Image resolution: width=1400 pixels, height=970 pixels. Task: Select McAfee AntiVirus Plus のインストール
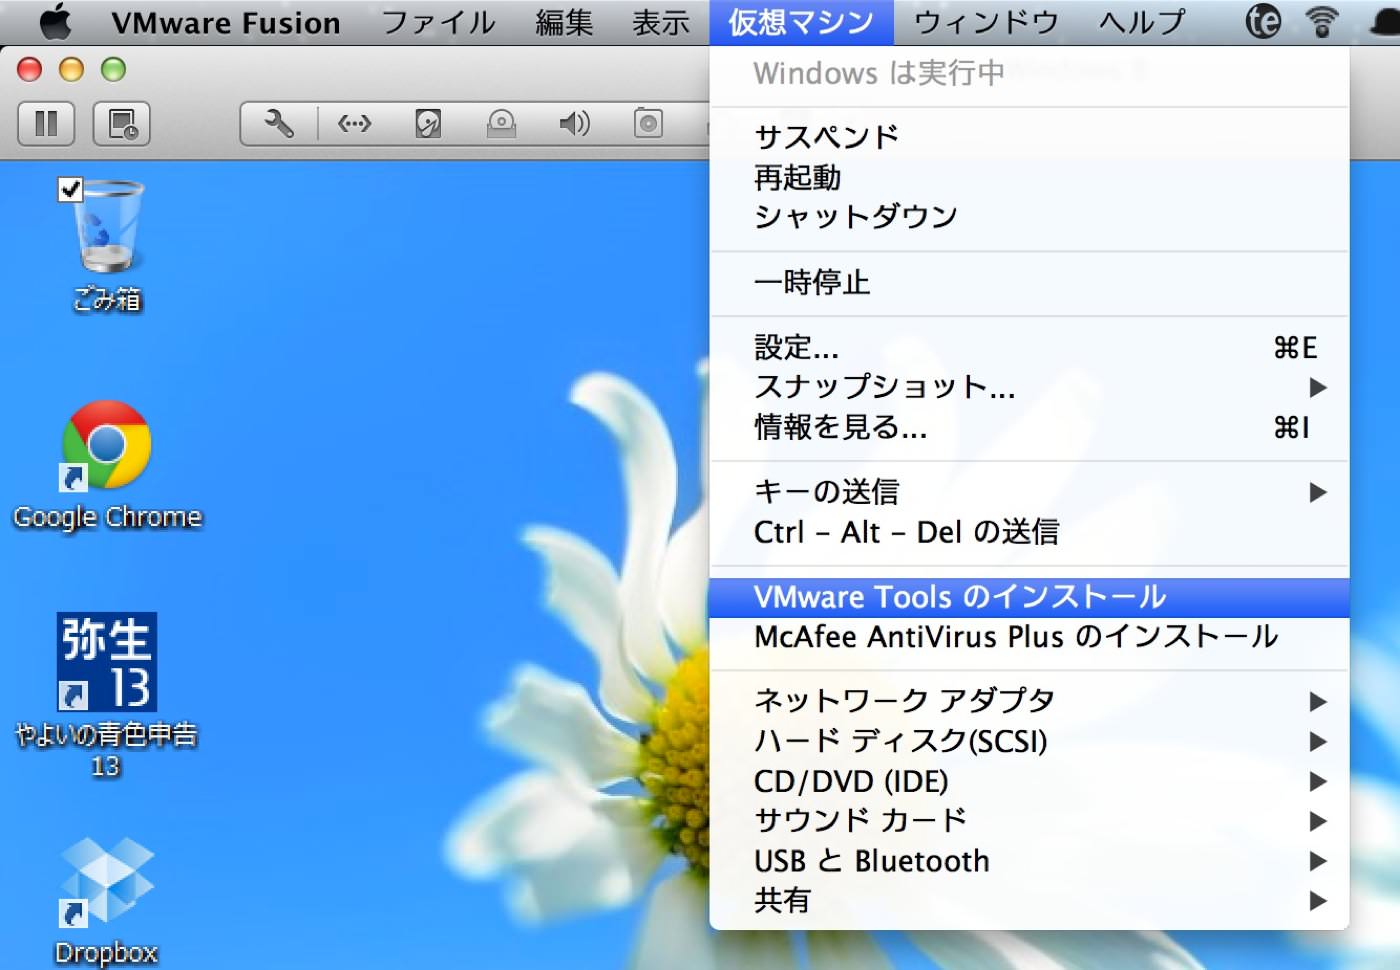tap(1029, 637)
